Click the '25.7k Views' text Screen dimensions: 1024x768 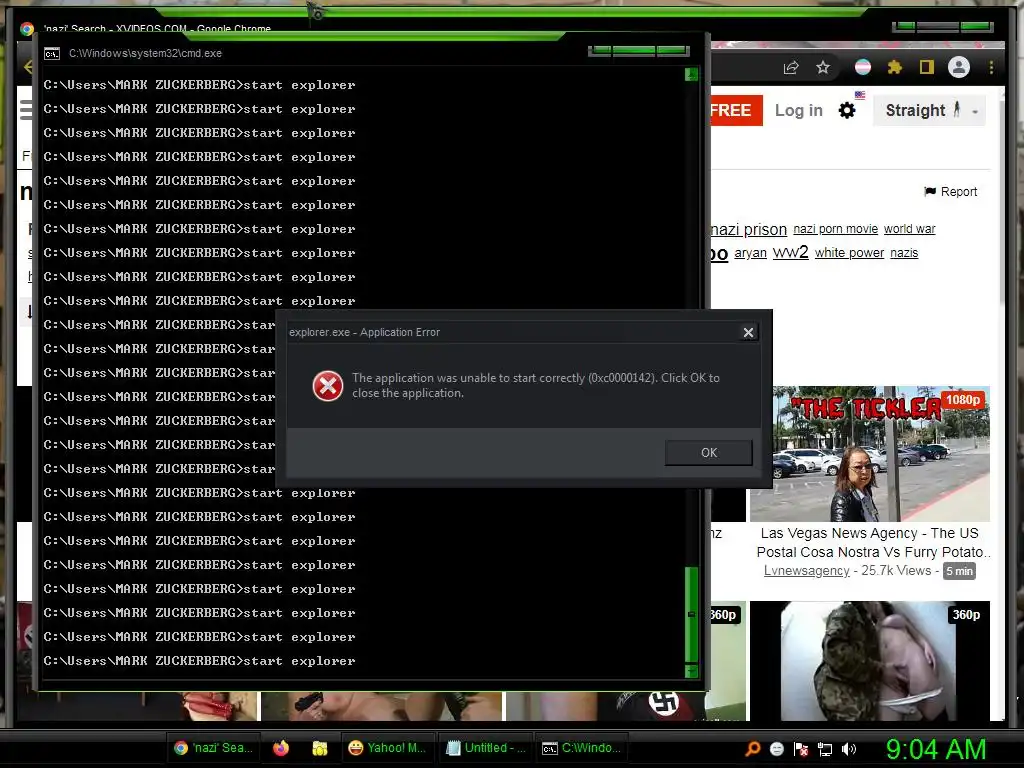coord(896,571)
